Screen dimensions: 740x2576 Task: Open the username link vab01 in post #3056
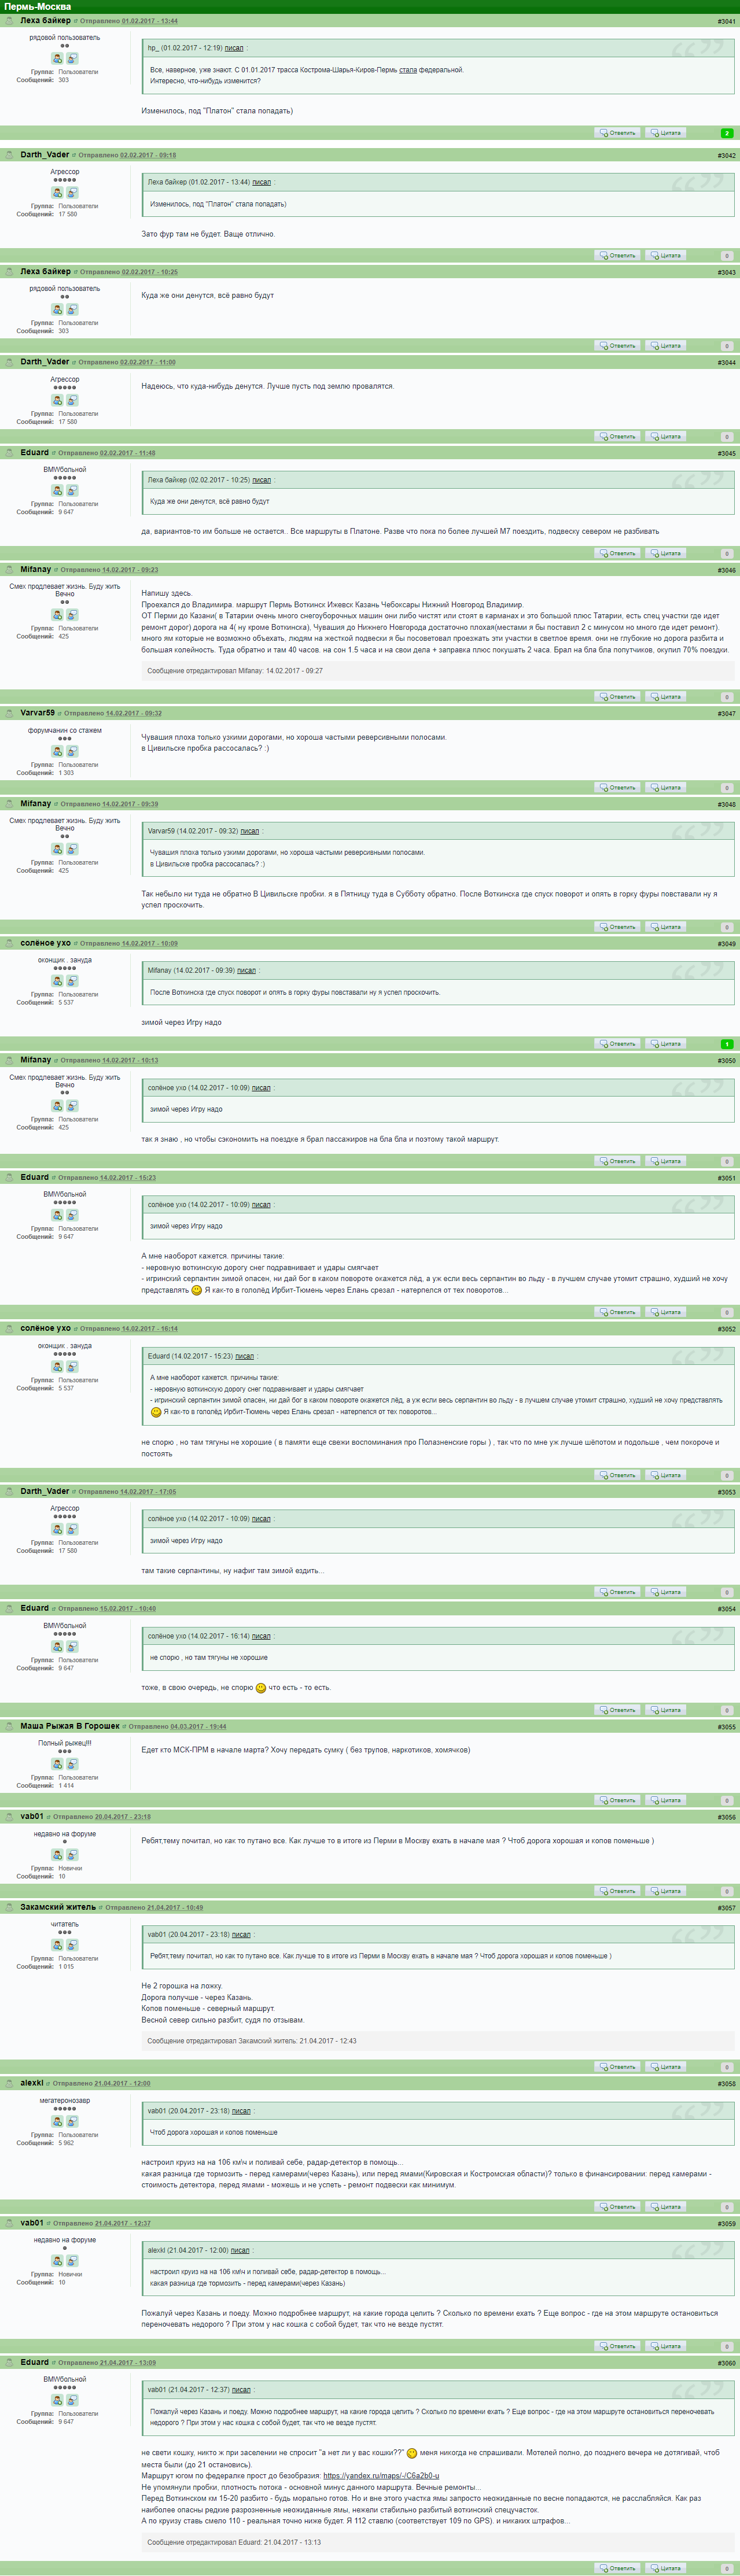click(32, 1816)
